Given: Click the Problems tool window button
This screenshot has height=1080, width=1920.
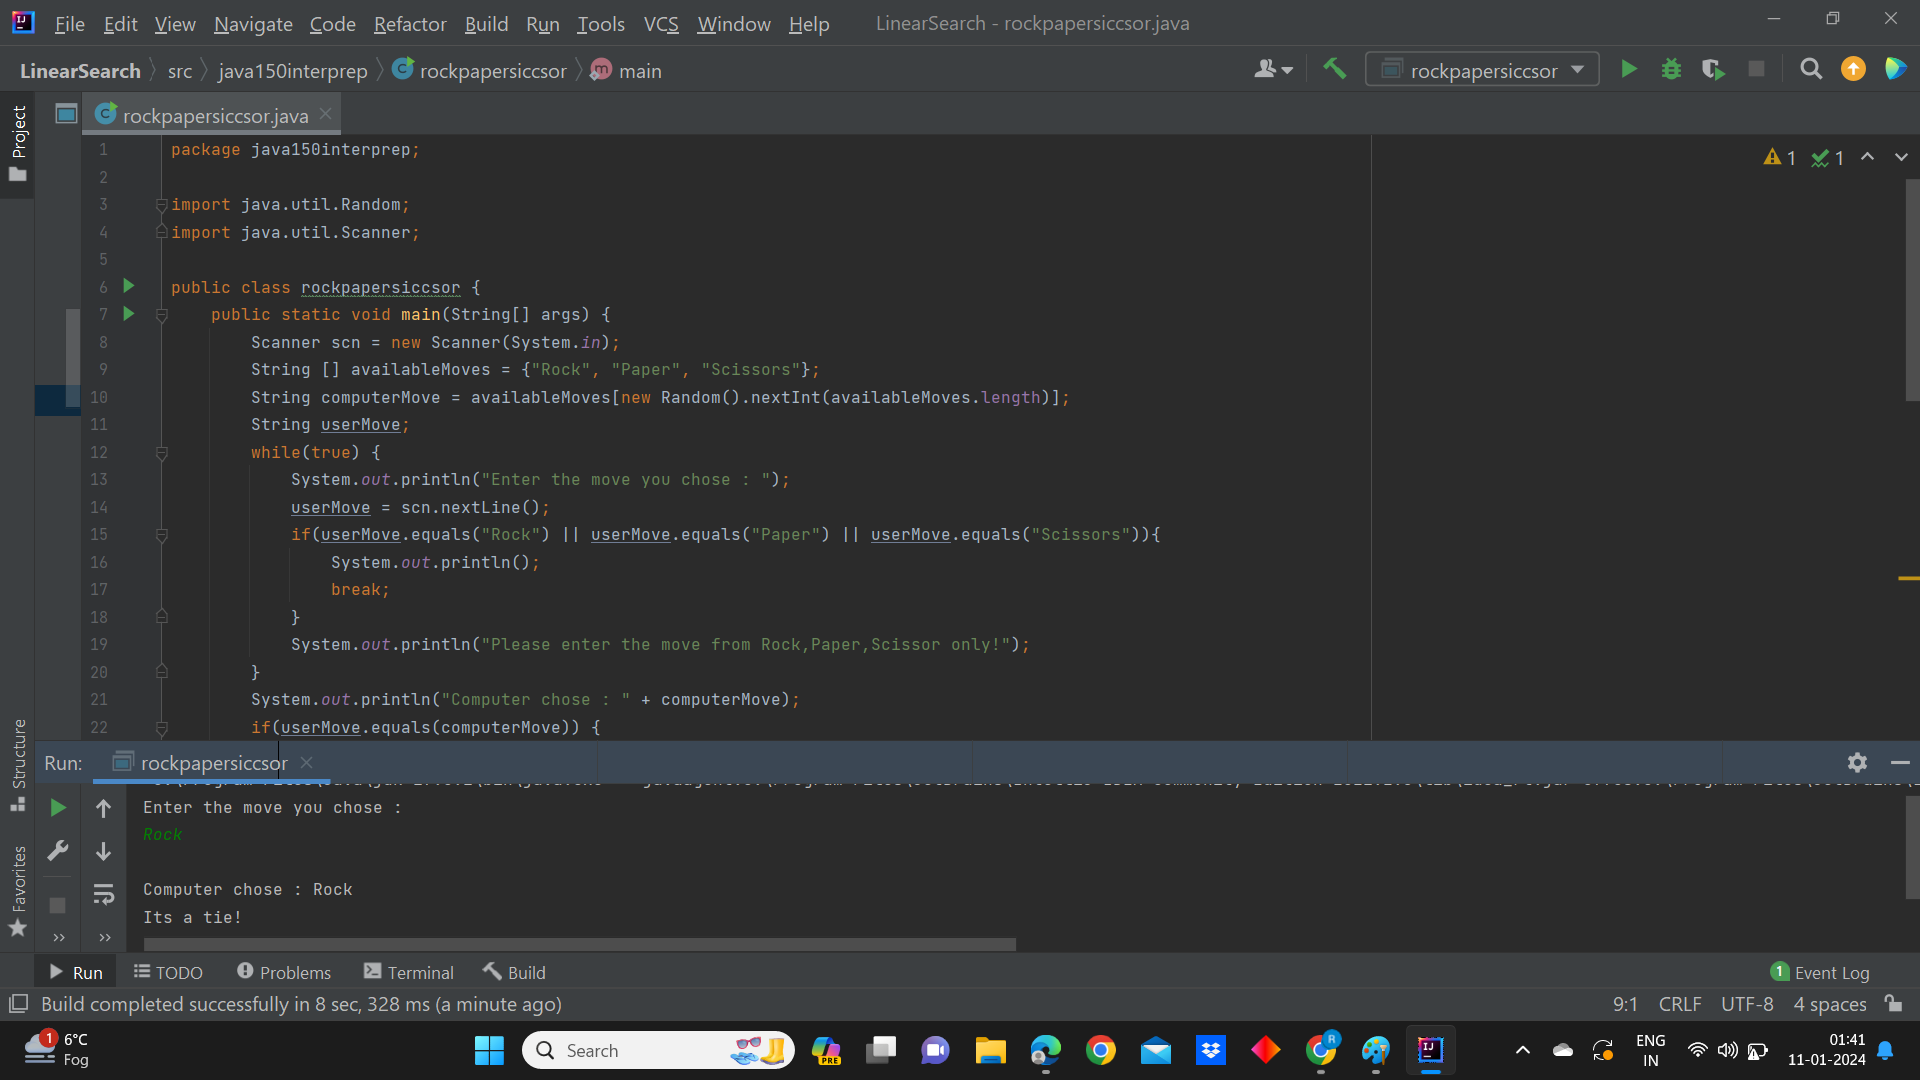Looking at the screenshot, I should point(284,973).
